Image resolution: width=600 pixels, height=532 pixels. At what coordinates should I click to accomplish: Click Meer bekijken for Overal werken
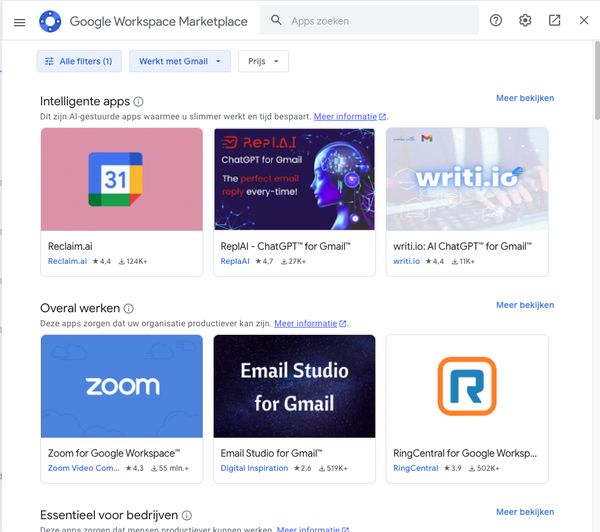pyautogui.click(x=525, y=305)
